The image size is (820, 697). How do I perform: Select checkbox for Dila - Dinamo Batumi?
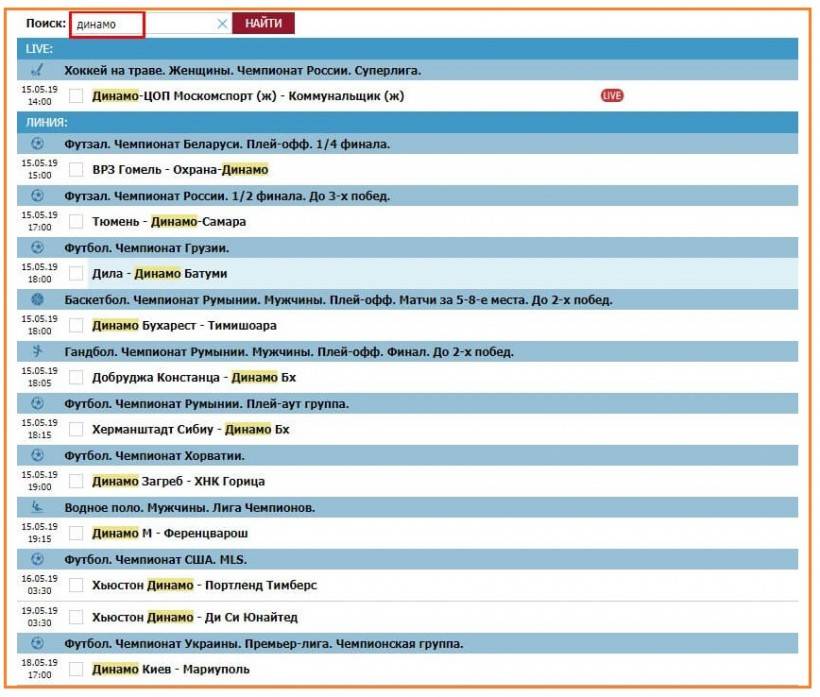[x=76, y=273]
